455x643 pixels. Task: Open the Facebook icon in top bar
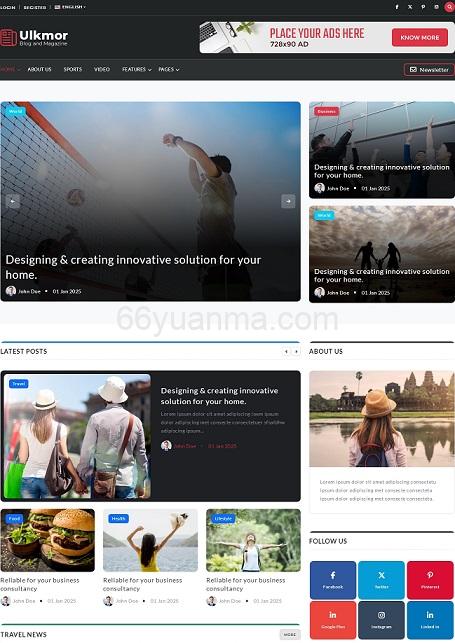397,7
